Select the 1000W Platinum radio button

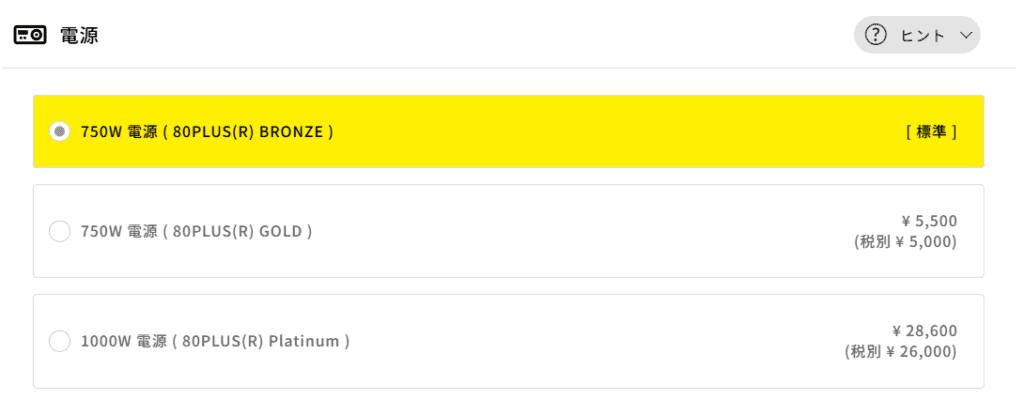click(x=59, y=341)
